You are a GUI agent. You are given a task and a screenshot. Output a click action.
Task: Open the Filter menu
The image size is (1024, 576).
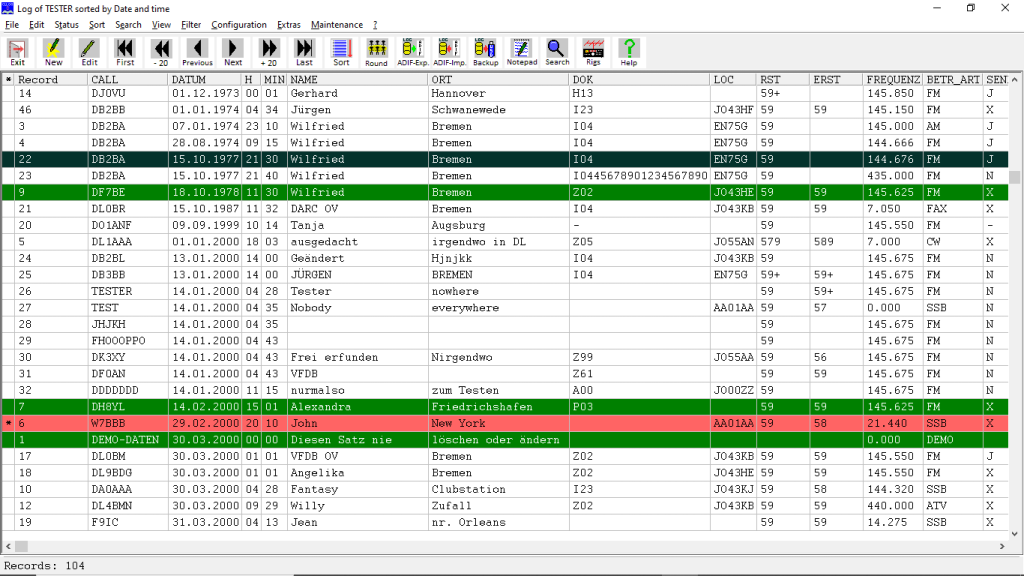191,24
